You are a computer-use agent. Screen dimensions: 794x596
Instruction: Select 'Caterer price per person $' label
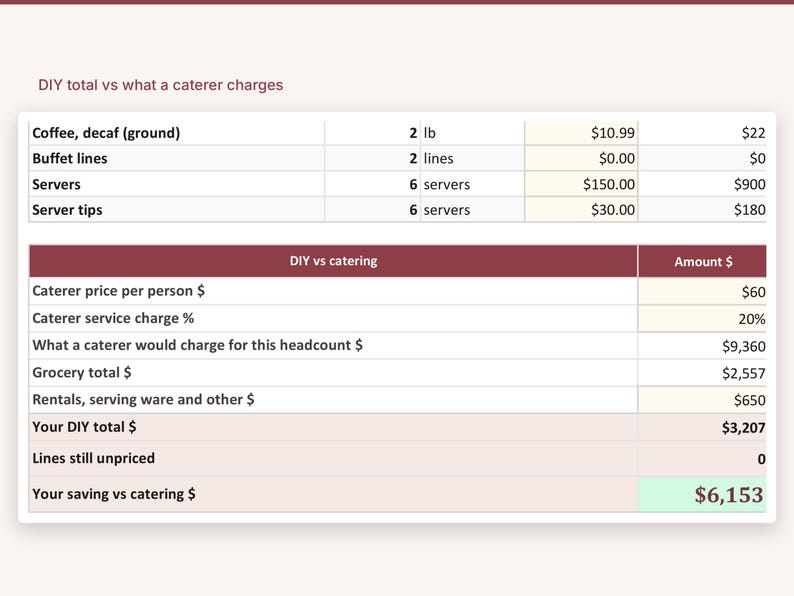pos(118,291)
